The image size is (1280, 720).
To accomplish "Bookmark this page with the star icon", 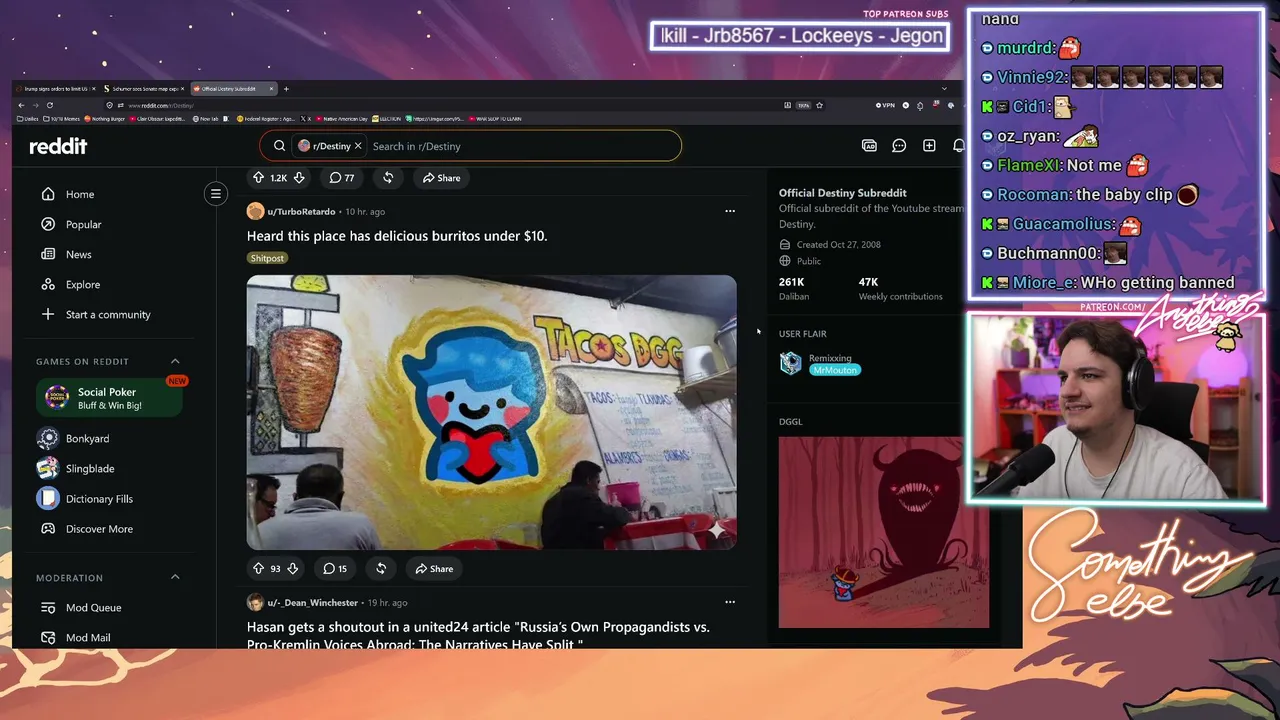I will (x=819, y=105).
